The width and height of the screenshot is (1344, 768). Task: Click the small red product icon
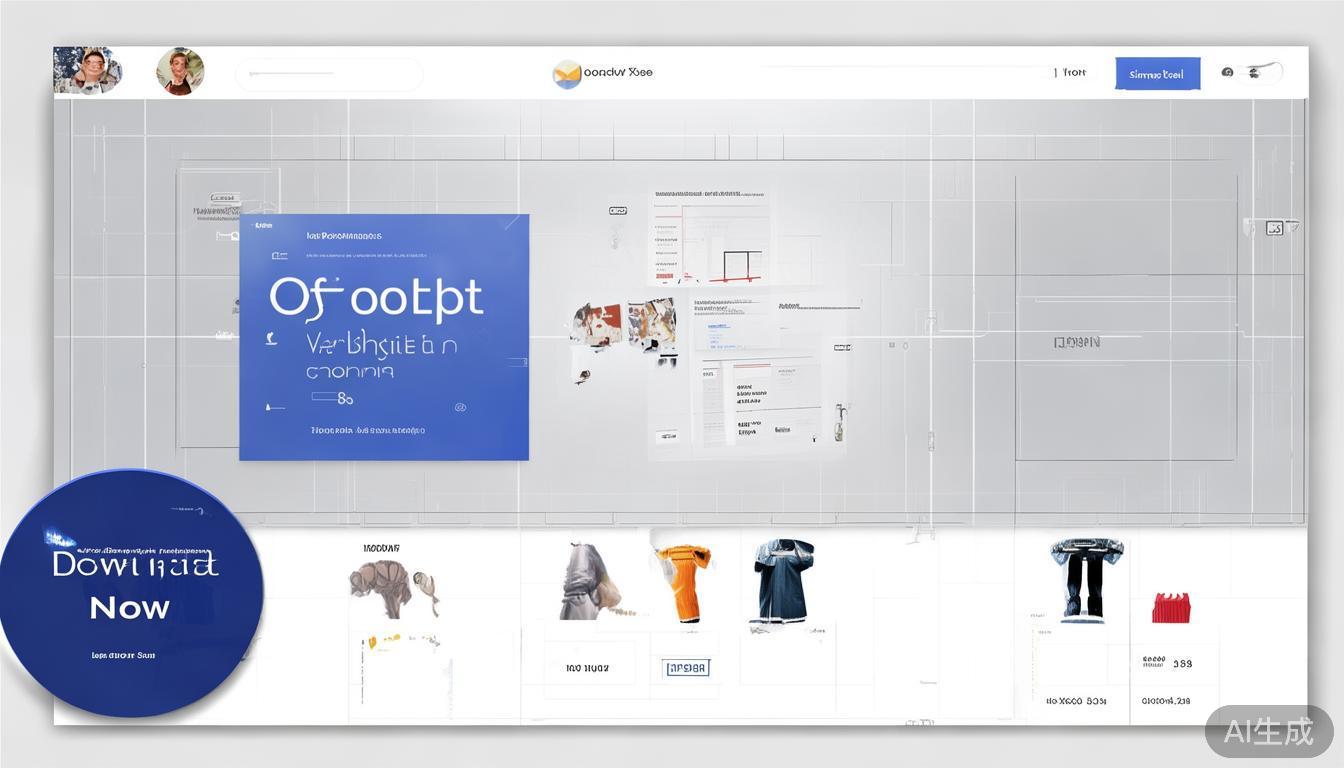[x=1171, y=607]
